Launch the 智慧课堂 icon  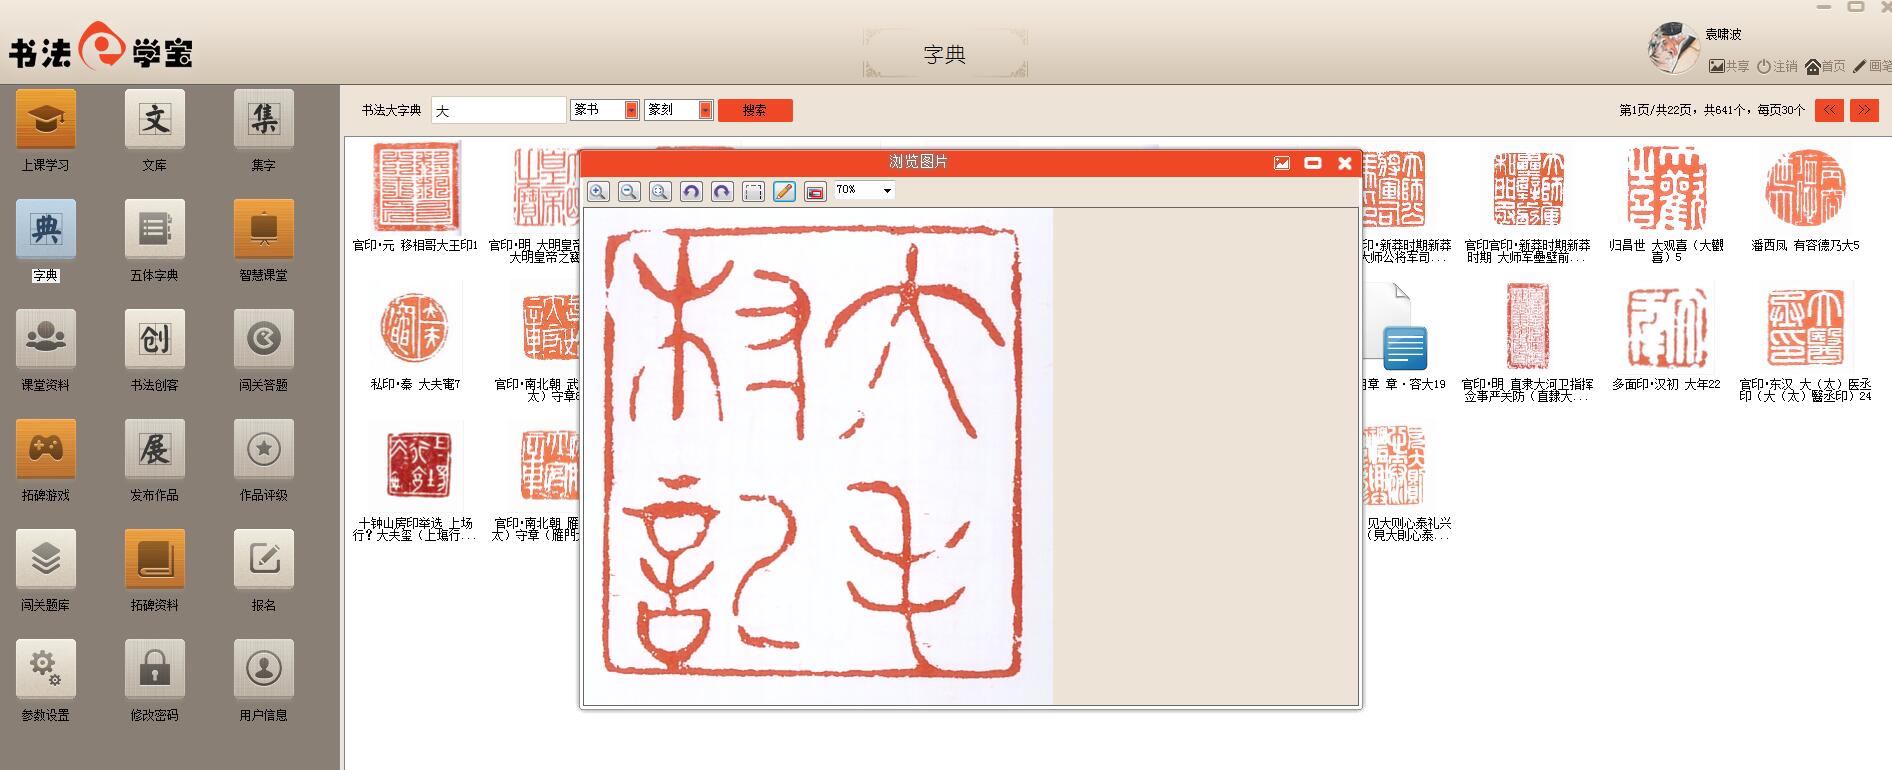pyautogui.click(x=264, y=230)
